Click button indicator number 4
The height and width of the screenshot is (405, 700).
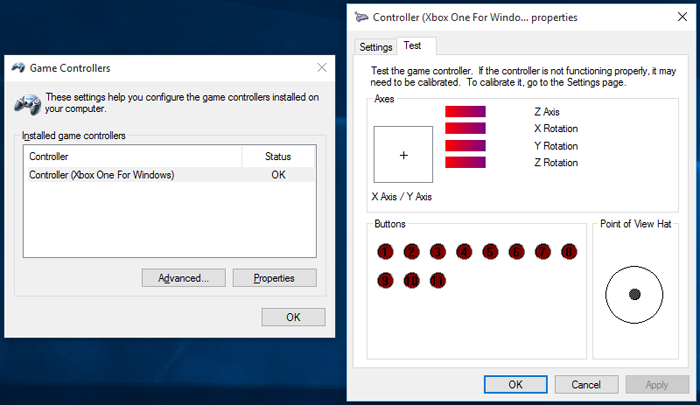click(464, 252)
